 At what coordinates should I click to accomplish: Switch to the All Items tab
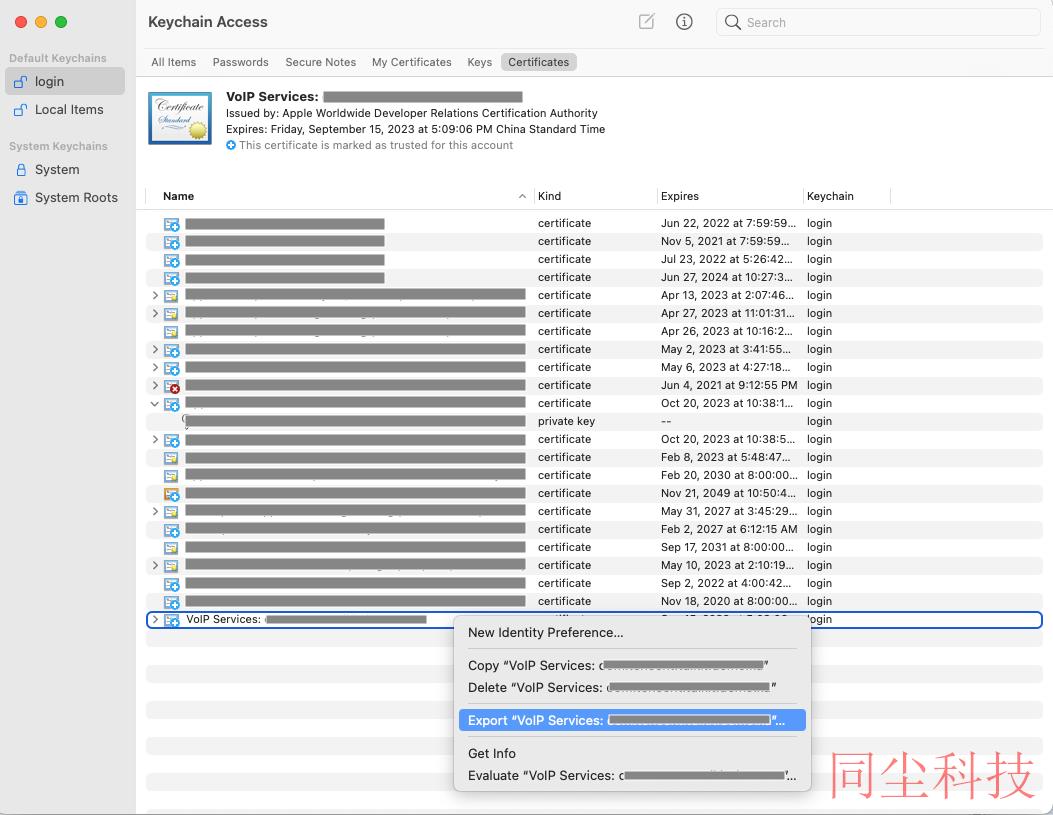pos(173,62)
